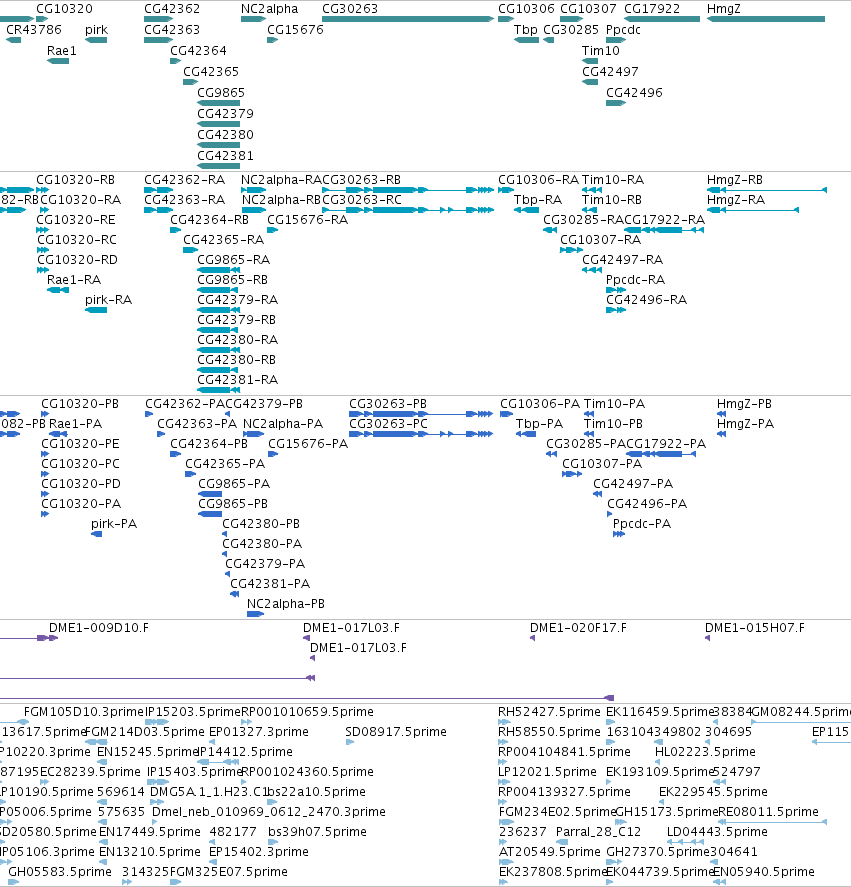The height and width of the screenshot is (887, 851).
Task: Select the AT20549.5prime EST label
Action: [549, 851]
